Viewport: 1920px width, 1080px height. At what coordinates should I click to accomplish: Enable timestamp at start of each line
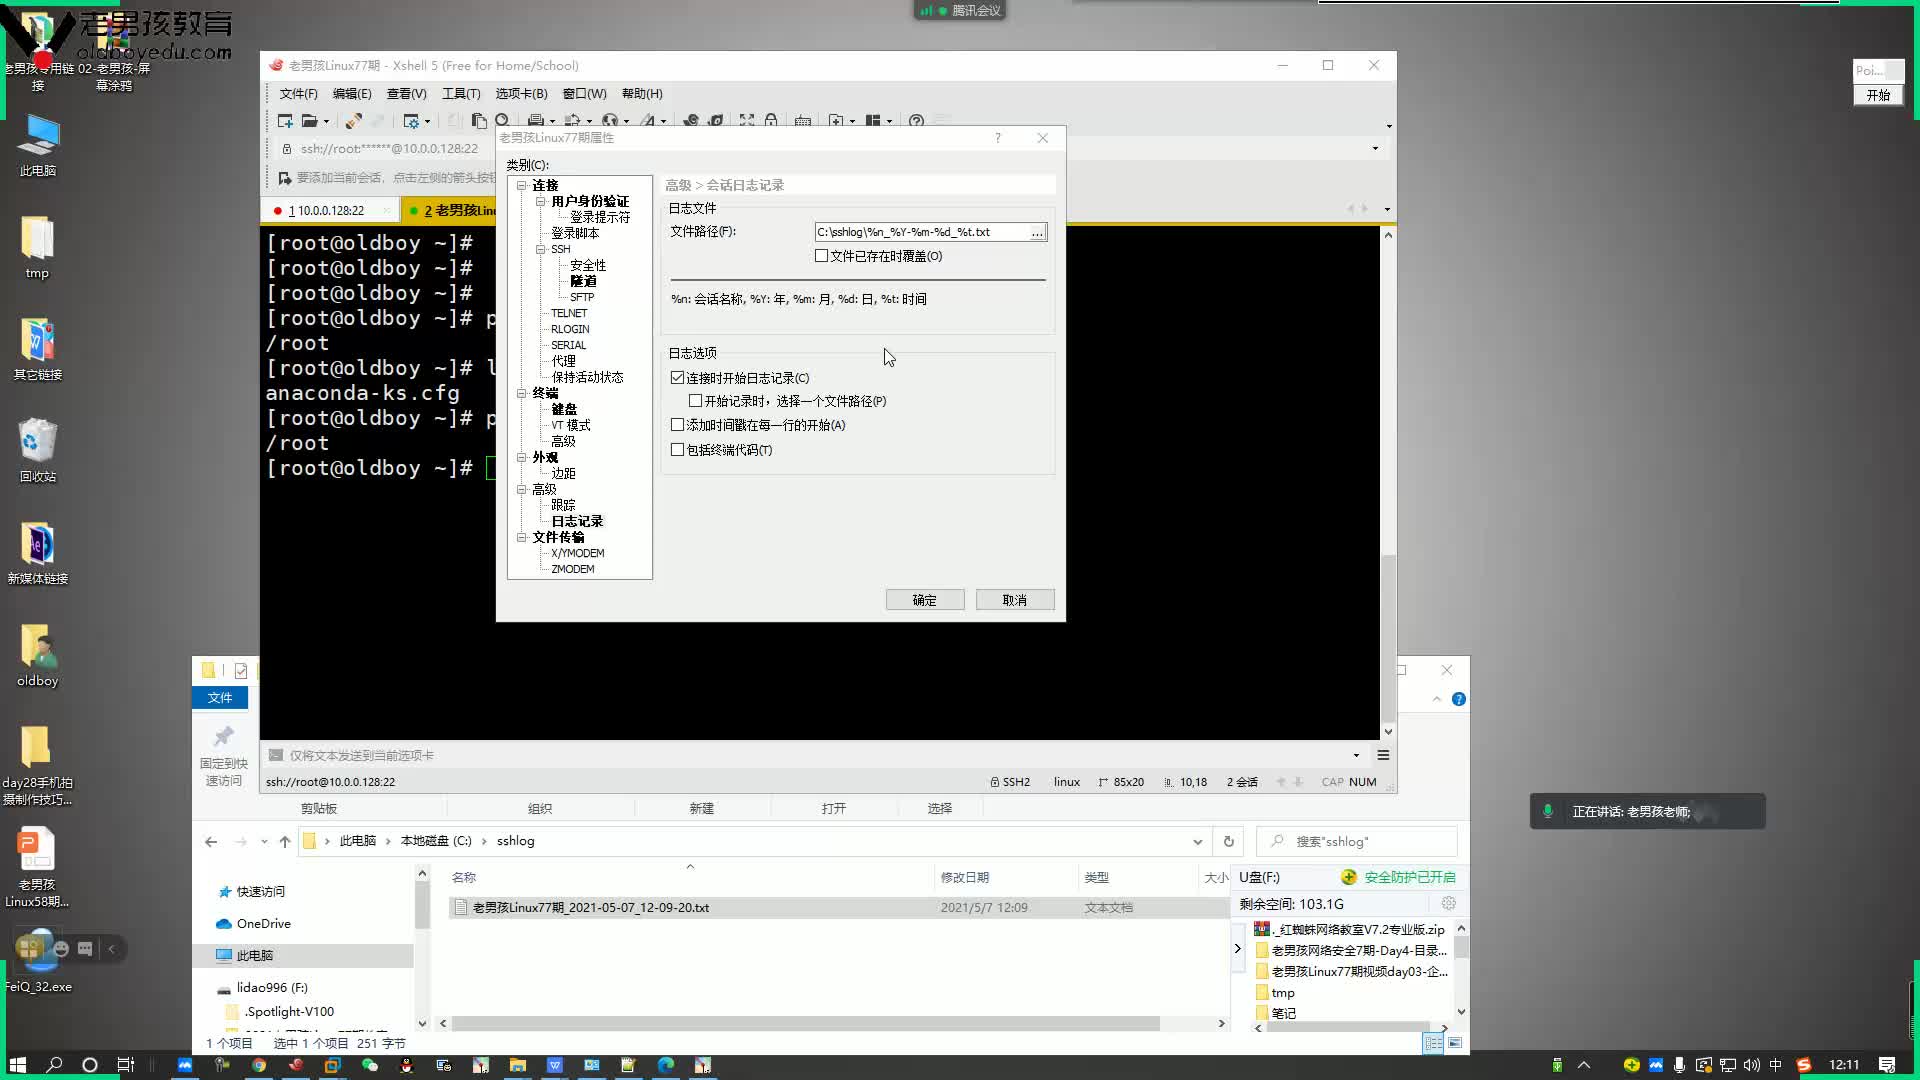677,425
